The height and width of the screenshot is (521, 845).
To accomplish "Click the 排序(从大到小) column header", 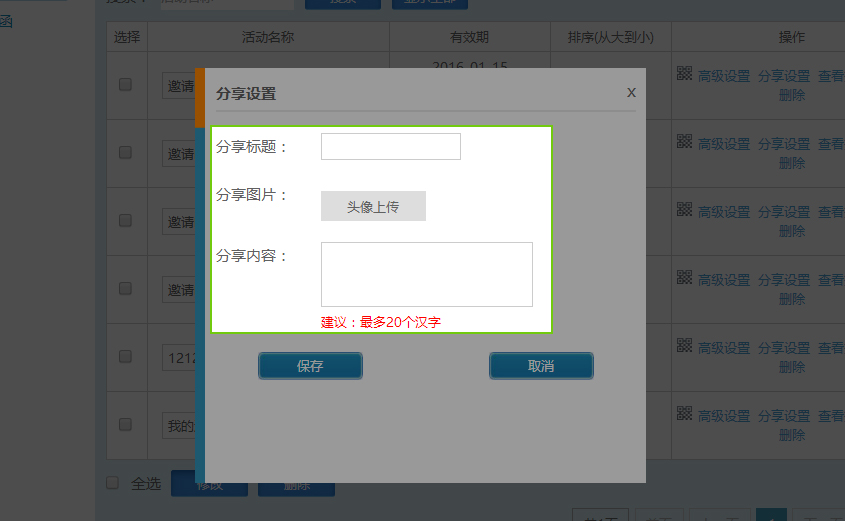I will [x=611, y=37].
